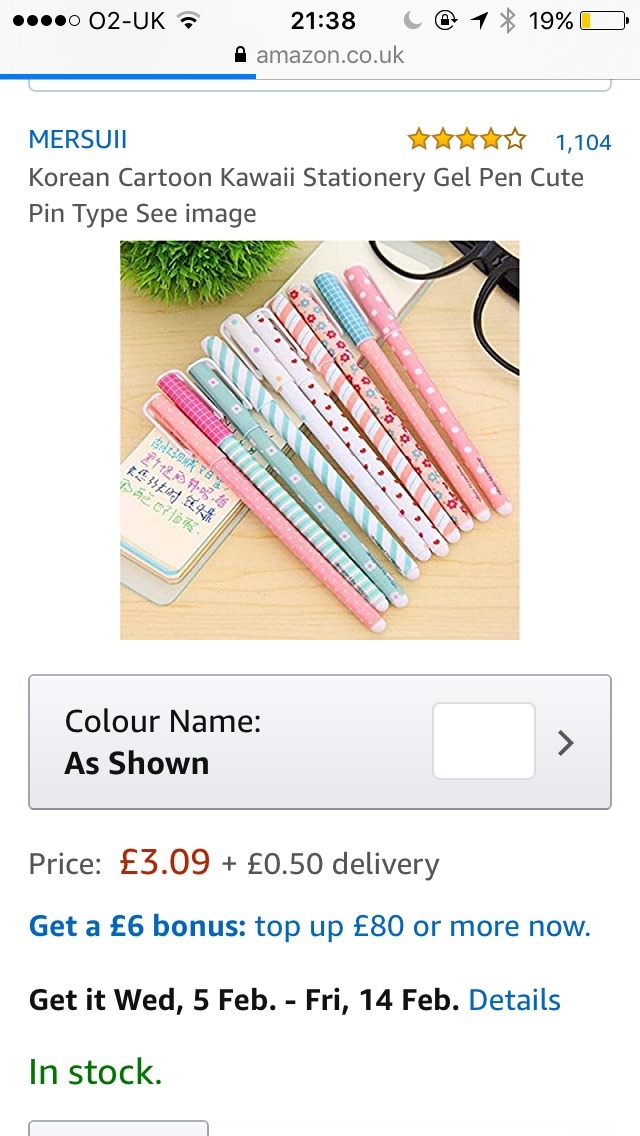Open the delivery Details link
This screenshot has height=1136, width=640.
(x=515, y=1000)
